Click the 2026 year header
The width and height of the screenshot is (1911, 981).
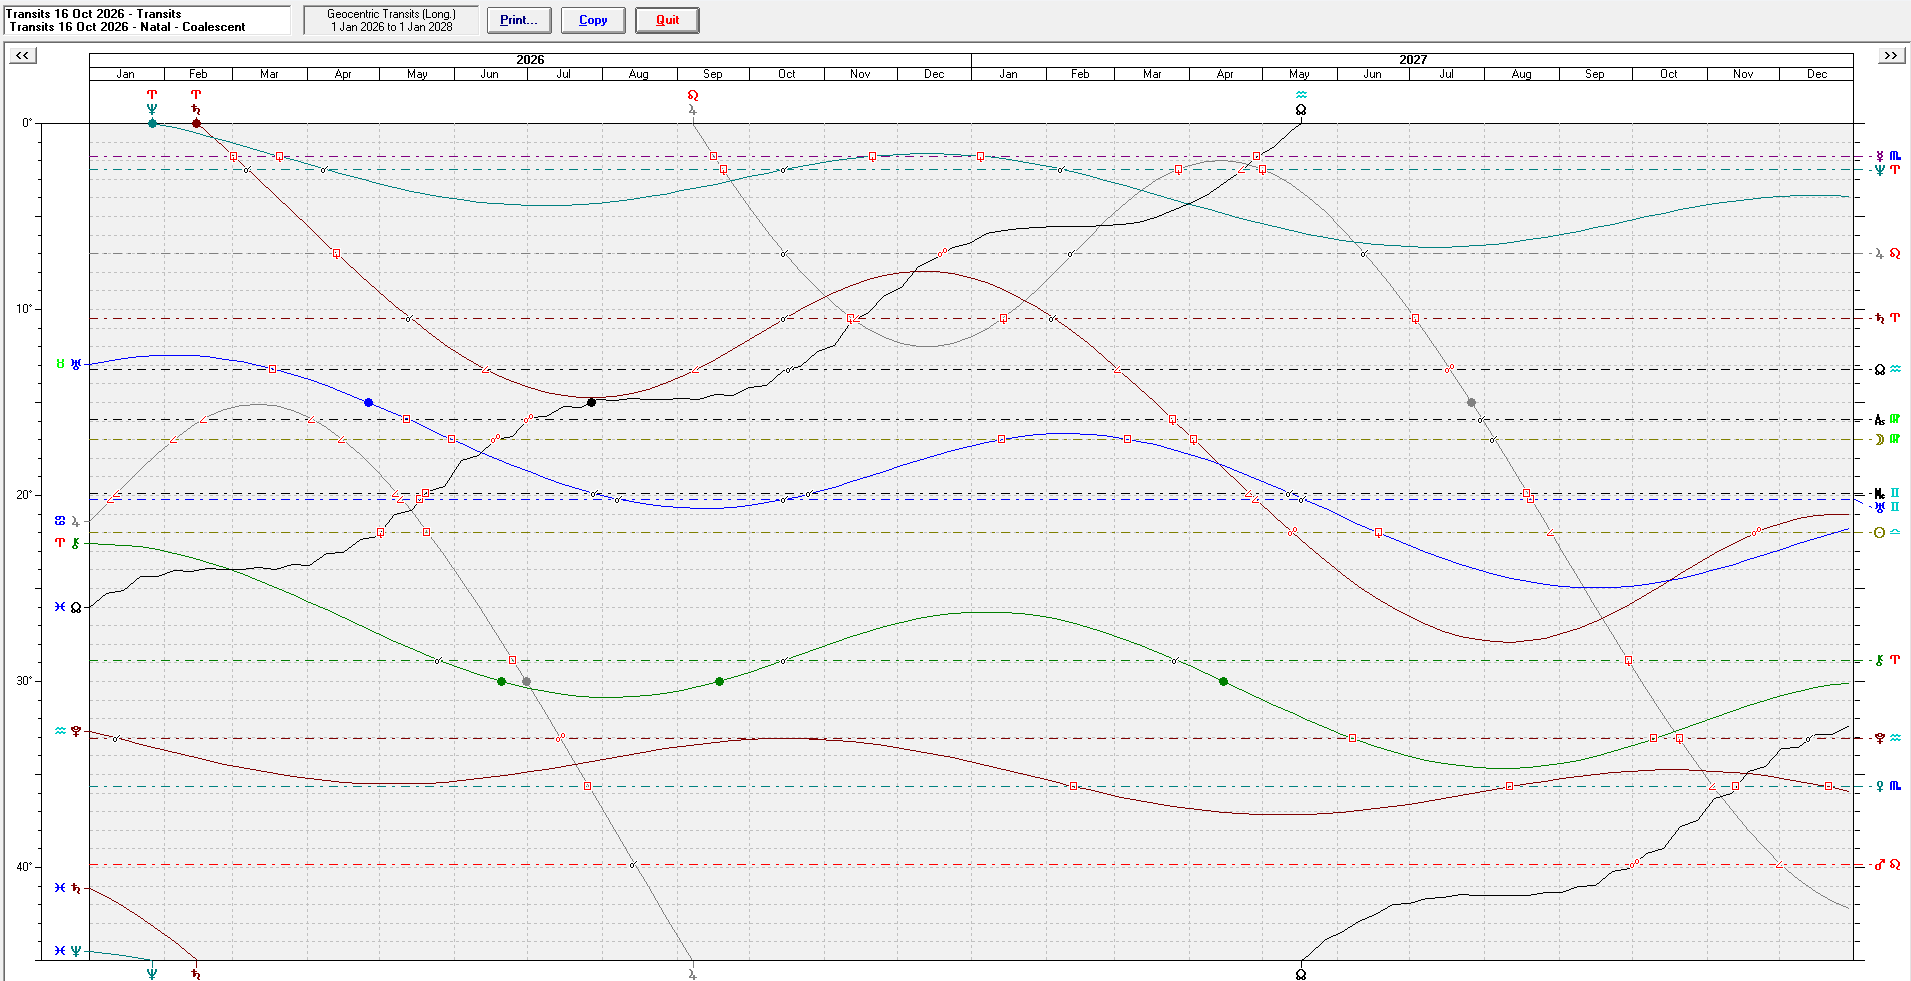[530, 60]
